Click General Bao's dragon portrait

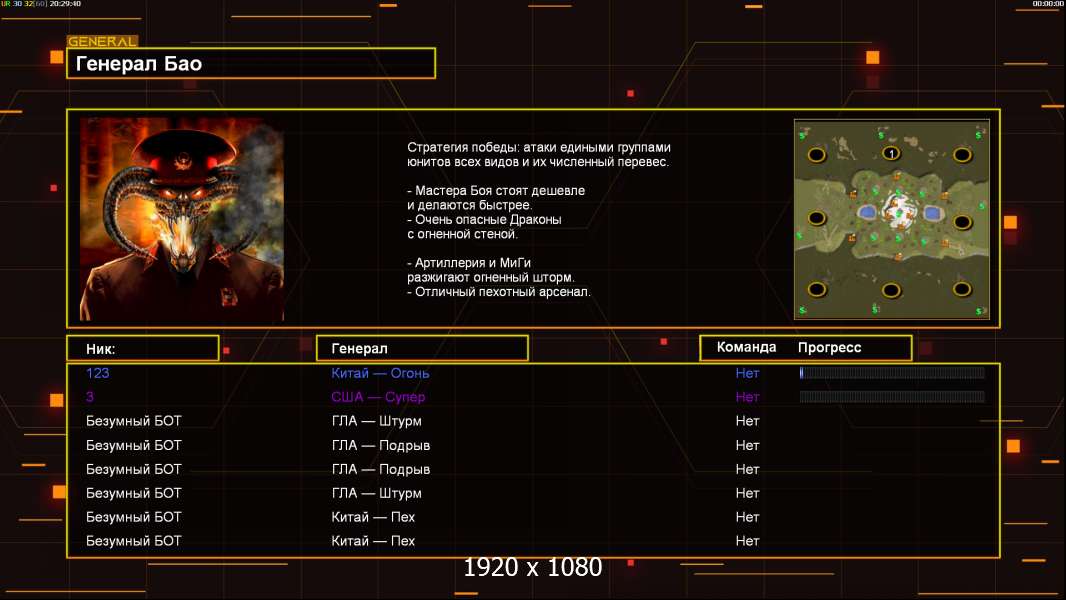coord(182,219)
